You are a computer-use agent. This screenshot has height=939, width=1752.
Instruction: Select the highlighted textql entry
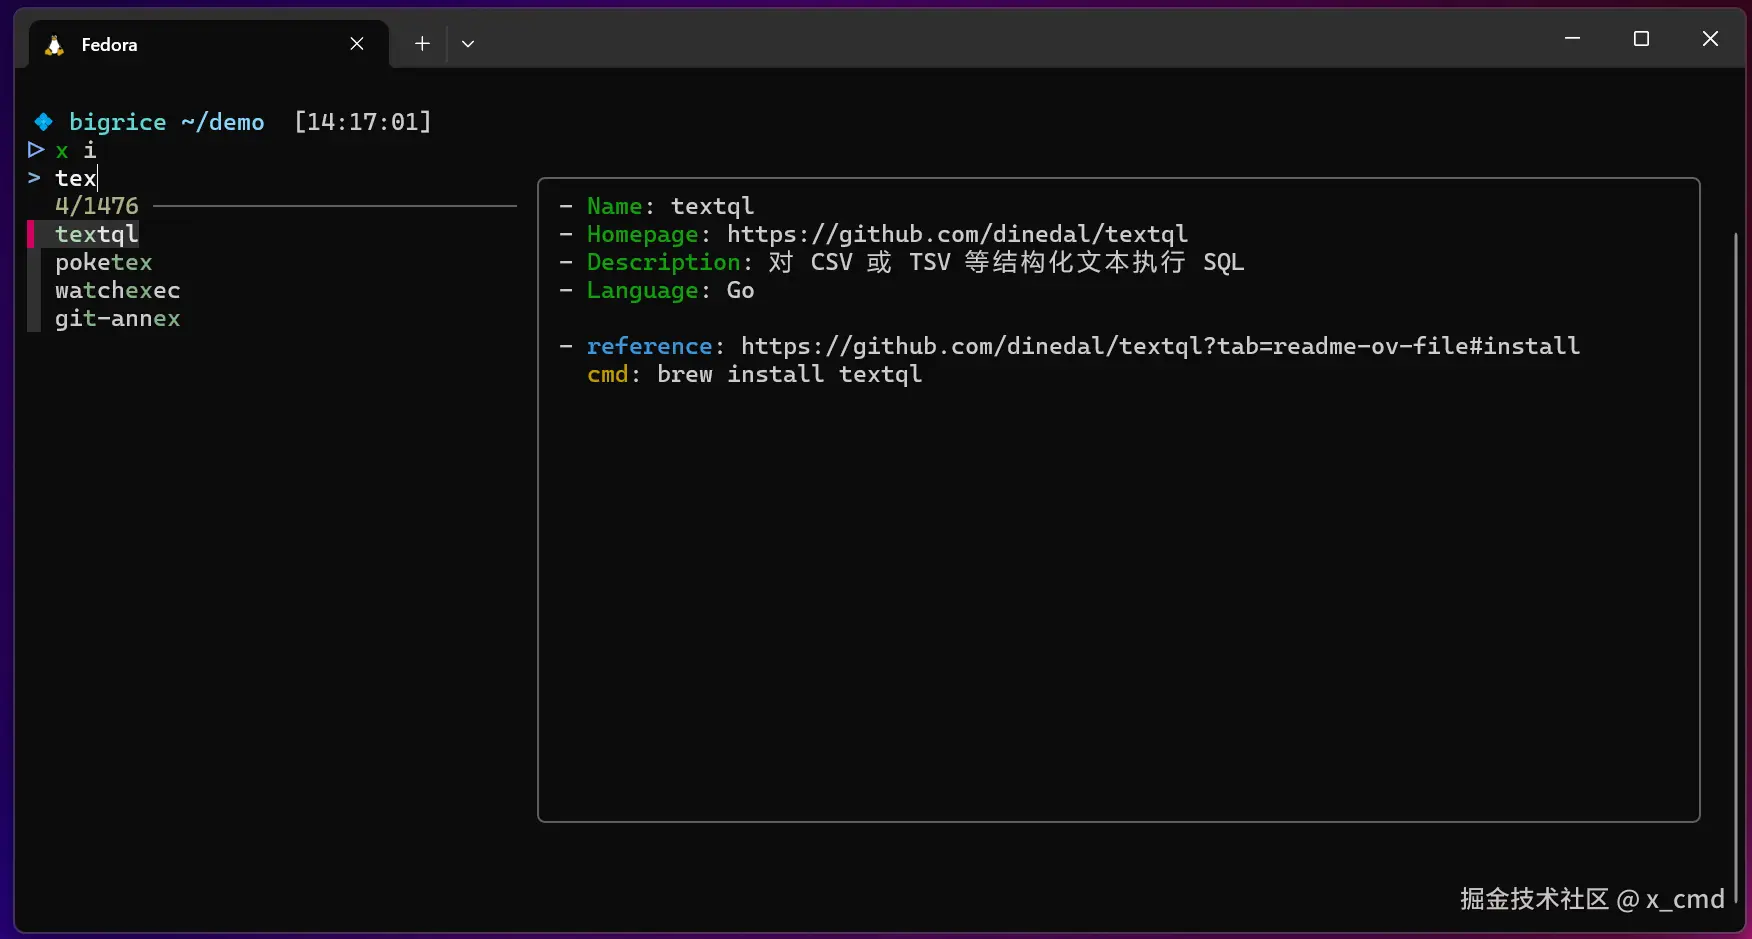tap(97, 233)
